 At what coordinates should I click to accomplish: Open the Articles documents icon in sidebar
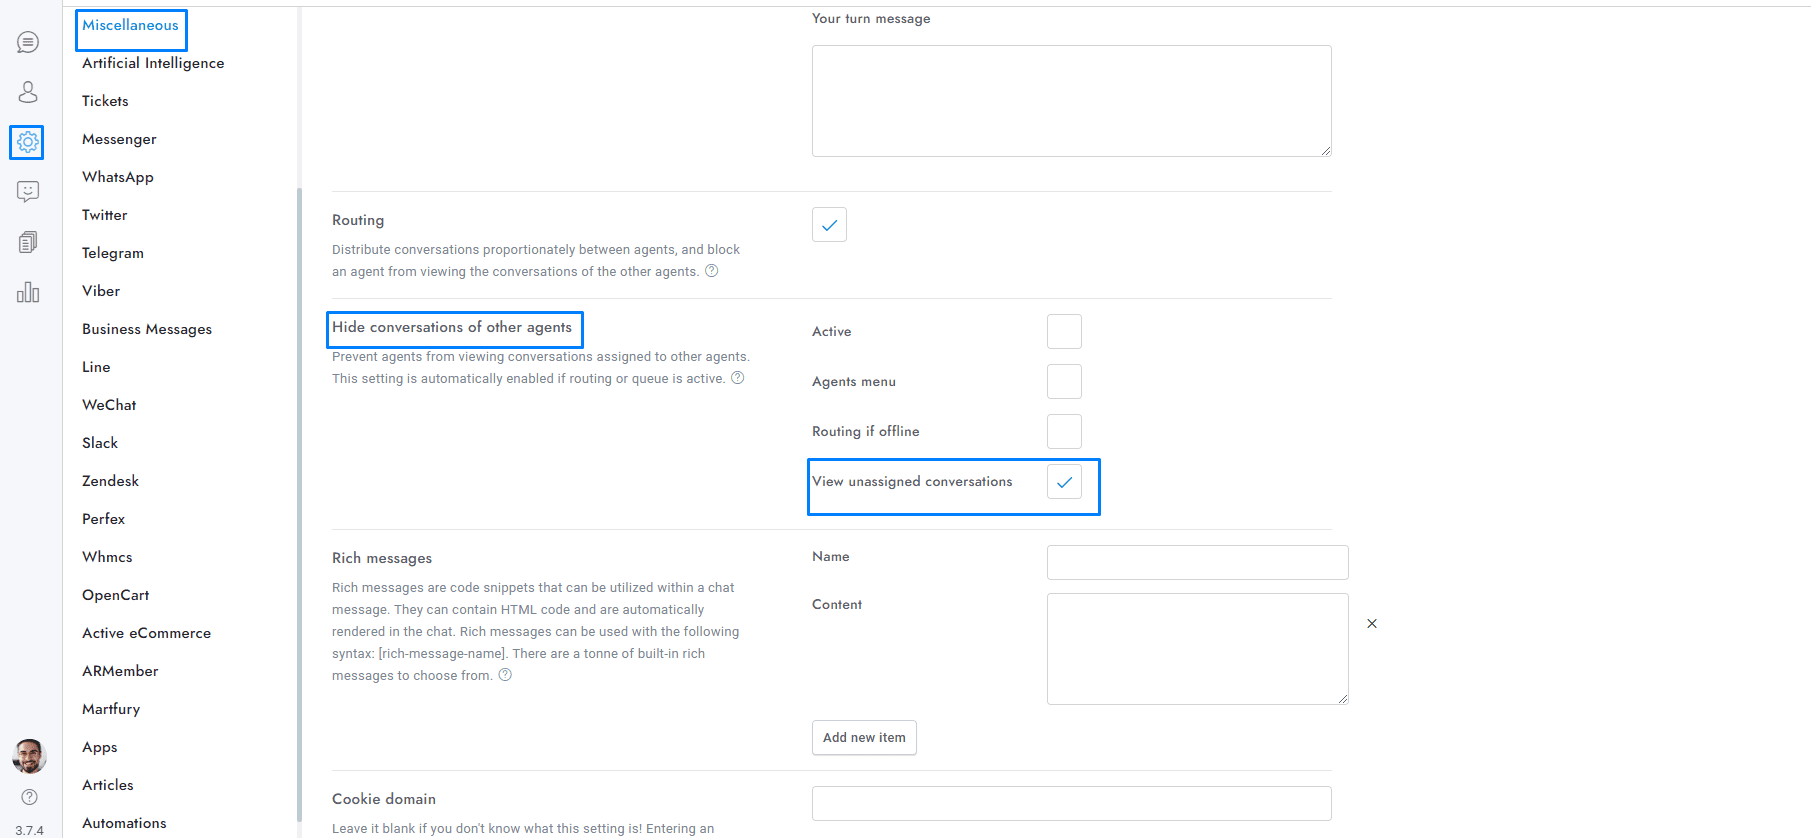(x=28, y=242)
